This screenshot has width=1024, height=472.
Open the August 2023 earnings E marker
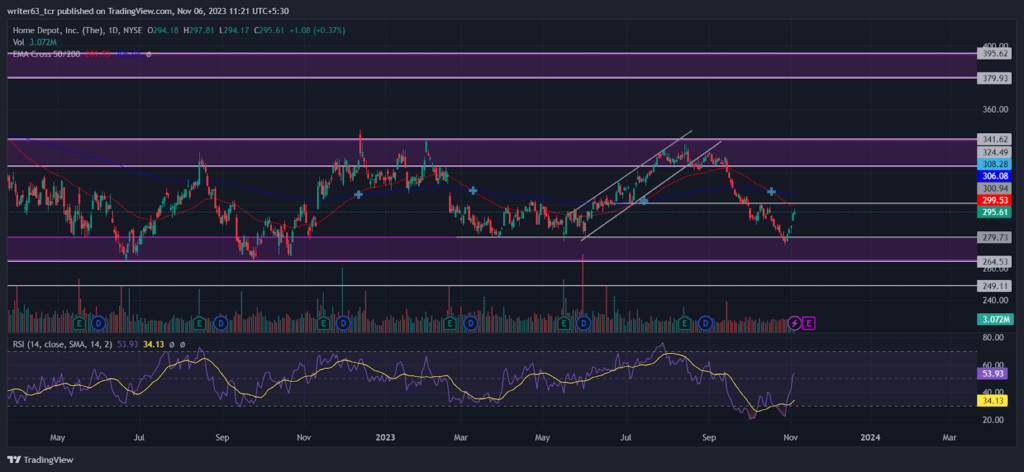685,323
